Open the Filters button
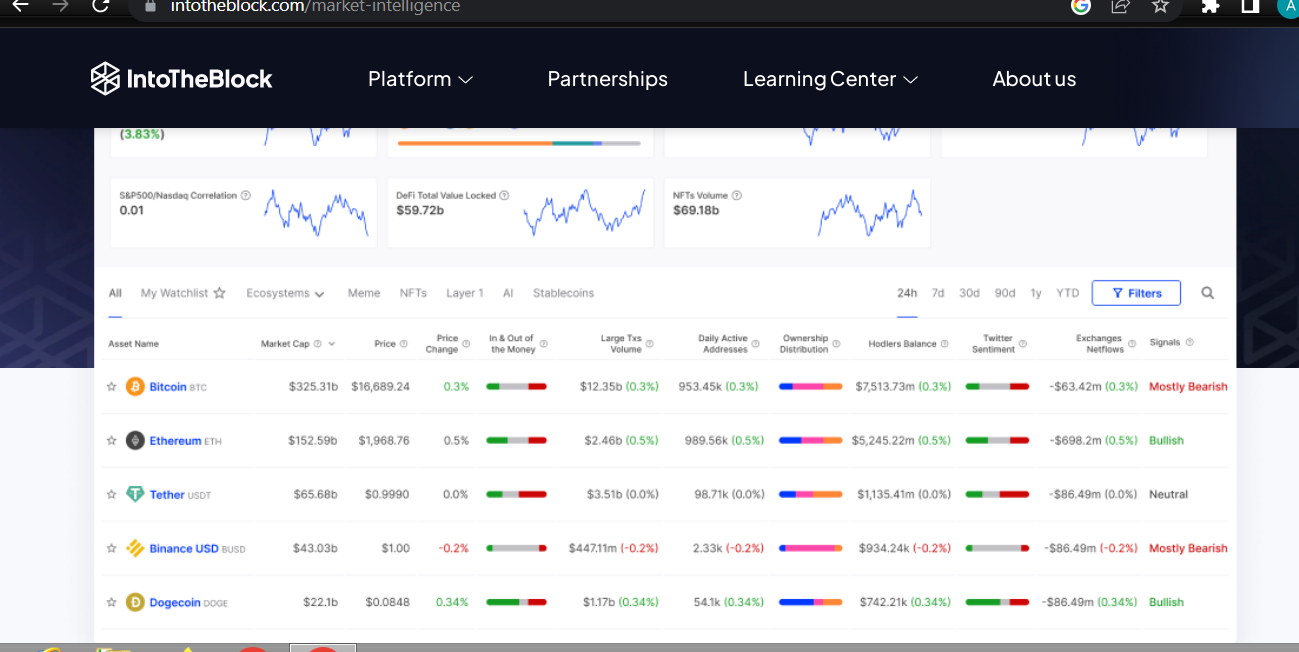The image size is (1299, 652). pos(1136,293)
